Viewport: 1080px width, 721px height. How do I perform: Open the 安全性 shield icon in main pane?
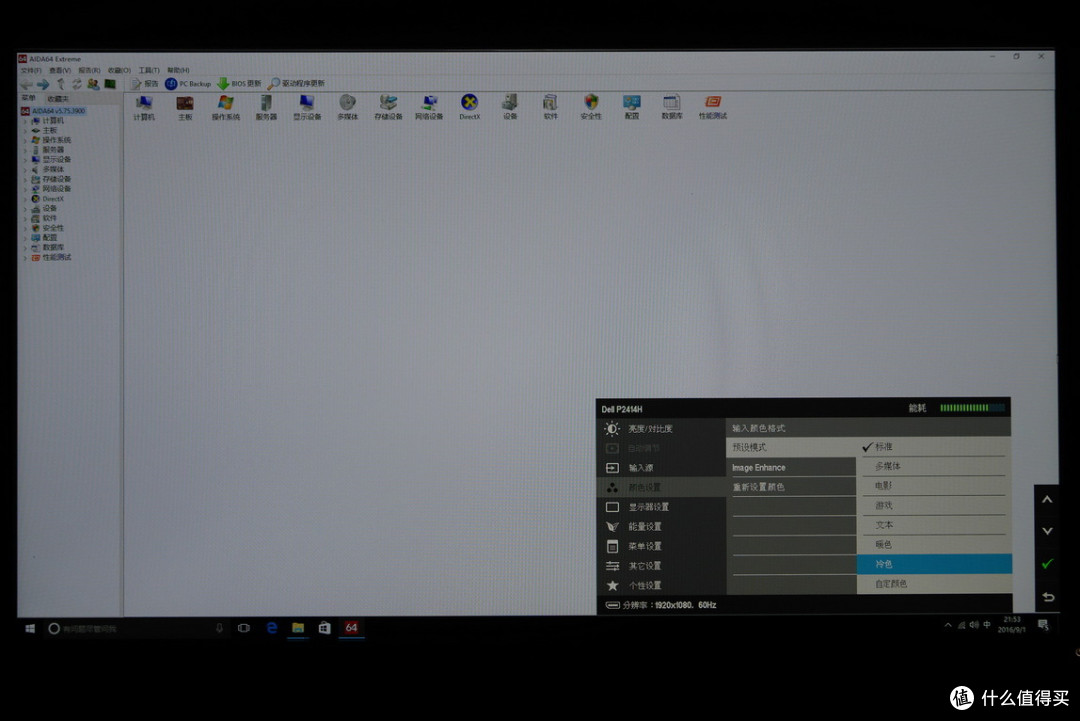pos(591,107)
